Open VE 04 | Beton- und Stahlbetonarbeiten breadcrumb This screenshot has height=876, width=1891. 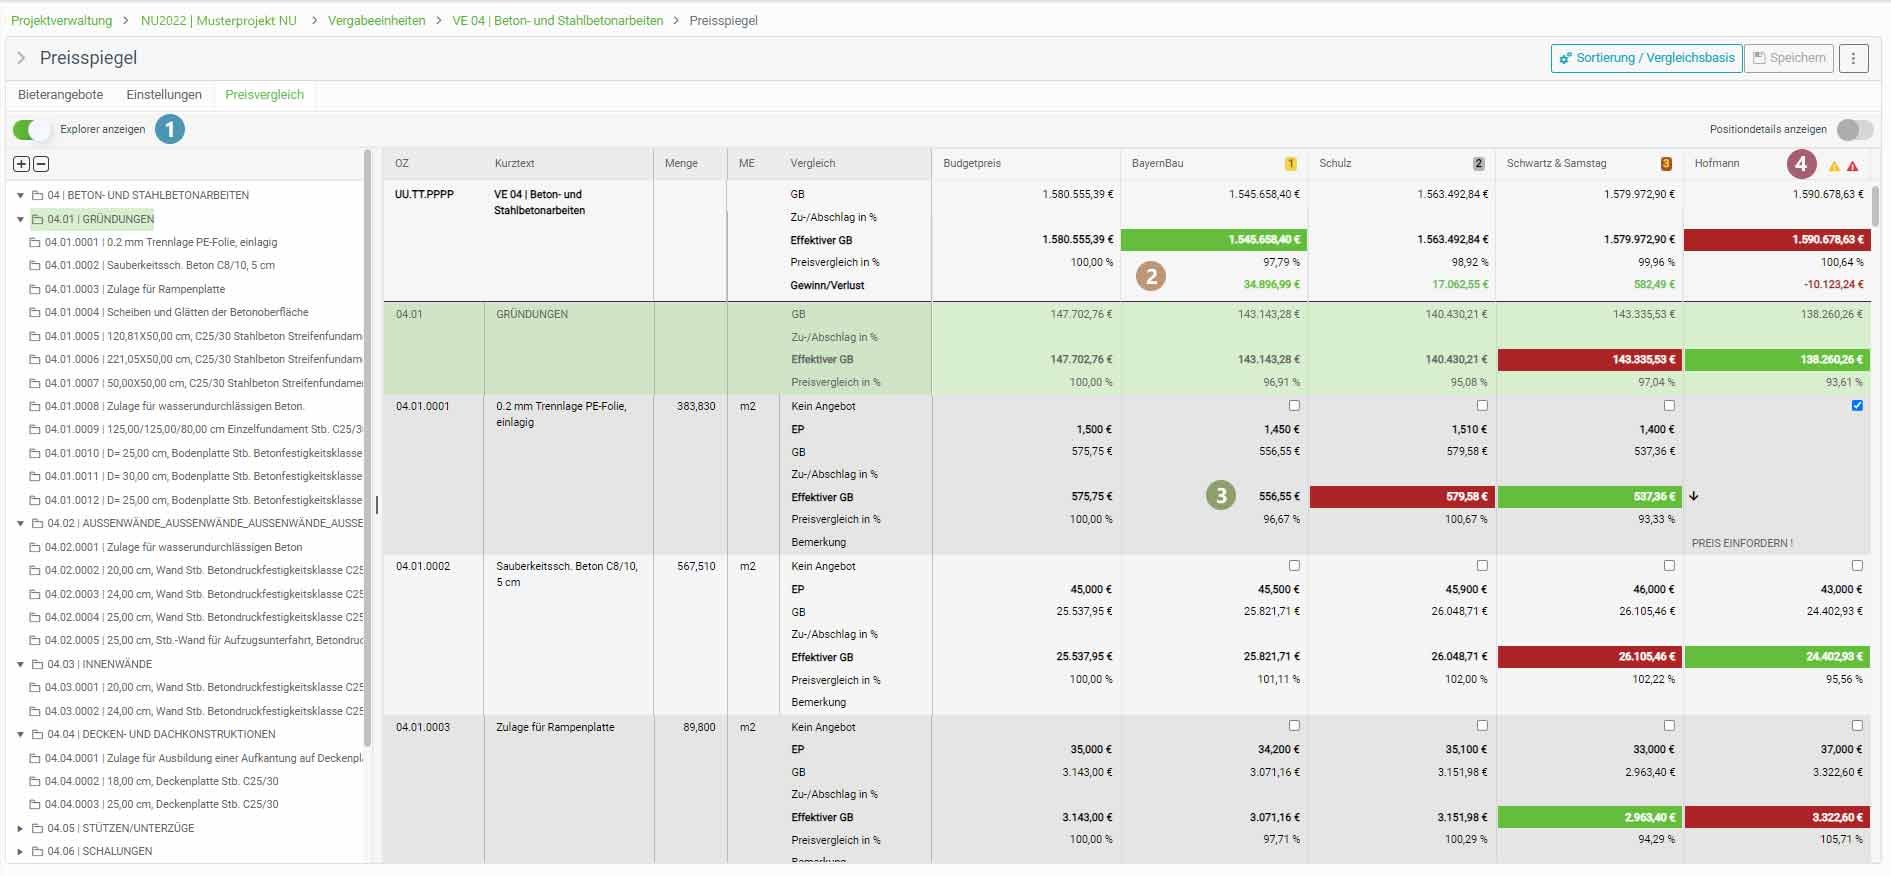pos(558,21)
